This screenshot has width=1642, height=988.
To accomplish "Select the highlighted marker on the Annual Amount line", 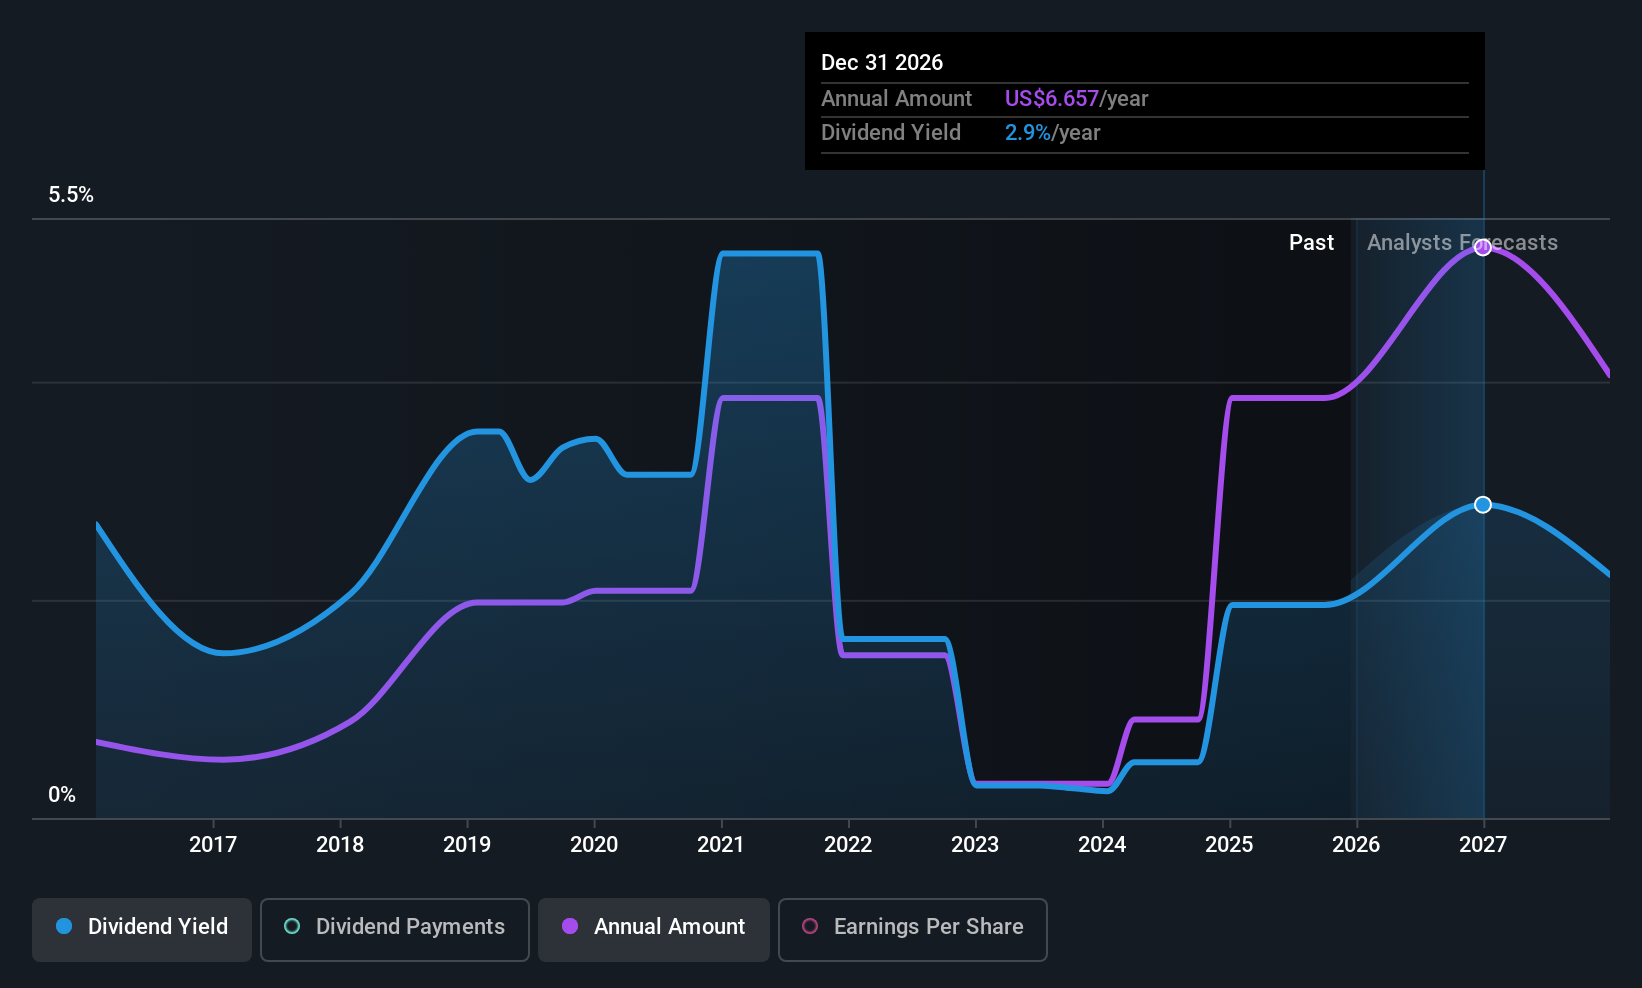I will click(1482, 248).
